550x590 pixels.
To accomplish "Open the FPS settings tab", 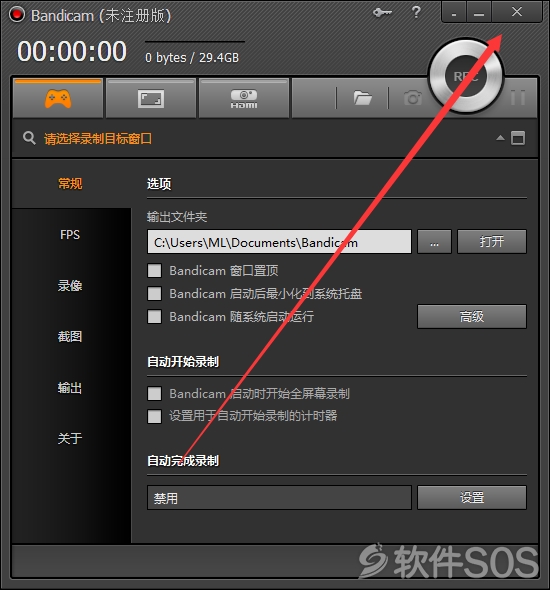I will [70, 235].
